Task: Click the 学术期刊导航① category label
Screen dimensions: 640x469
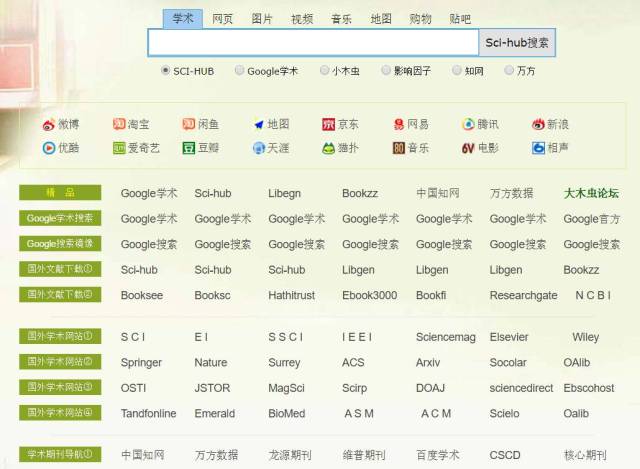Action: pos(60,454)
